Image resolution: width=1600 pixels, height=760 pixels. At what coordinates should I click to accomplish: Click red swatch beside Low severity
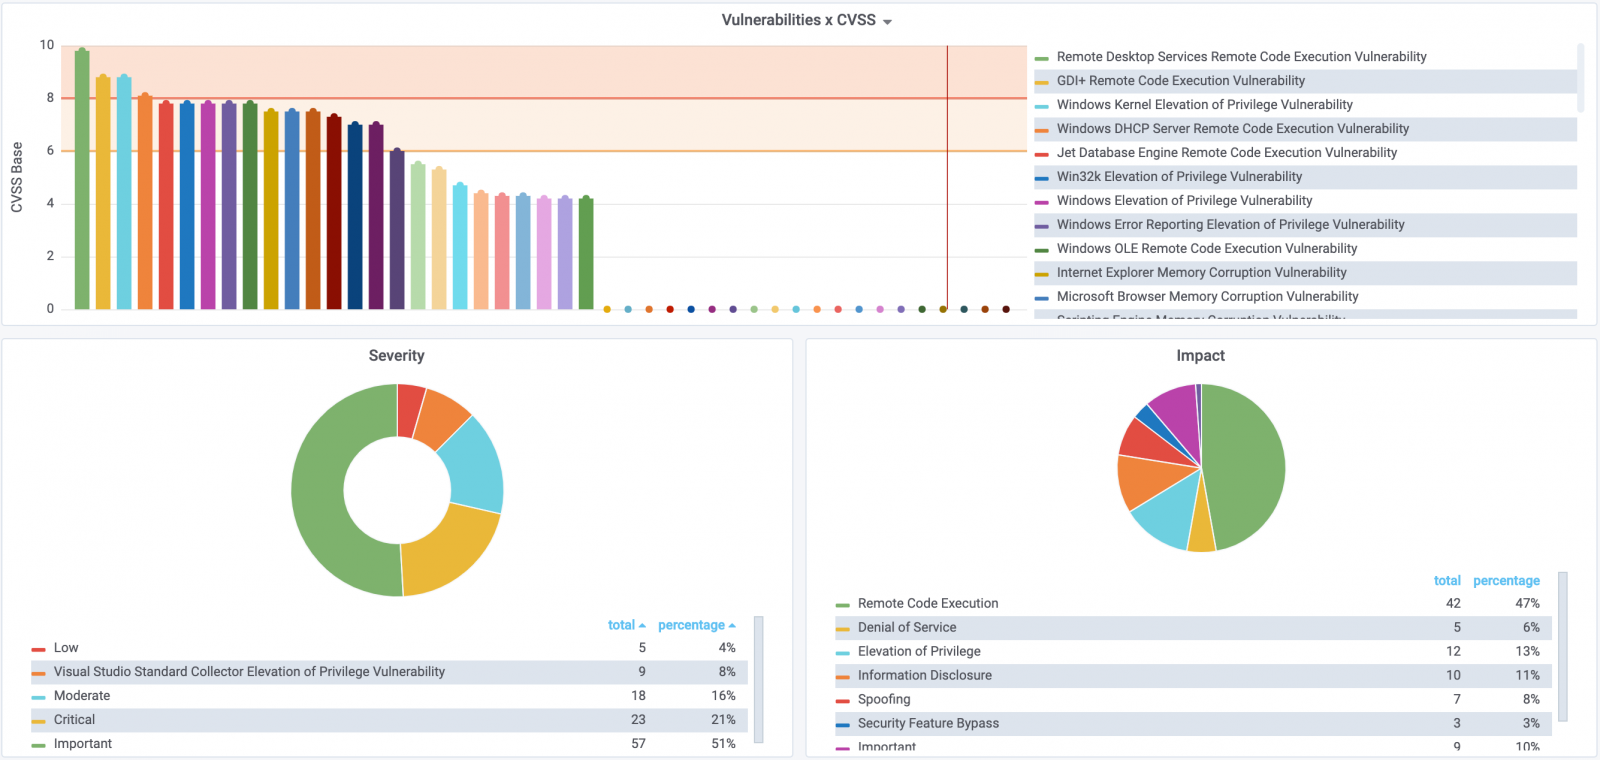[x=38, y=649]
